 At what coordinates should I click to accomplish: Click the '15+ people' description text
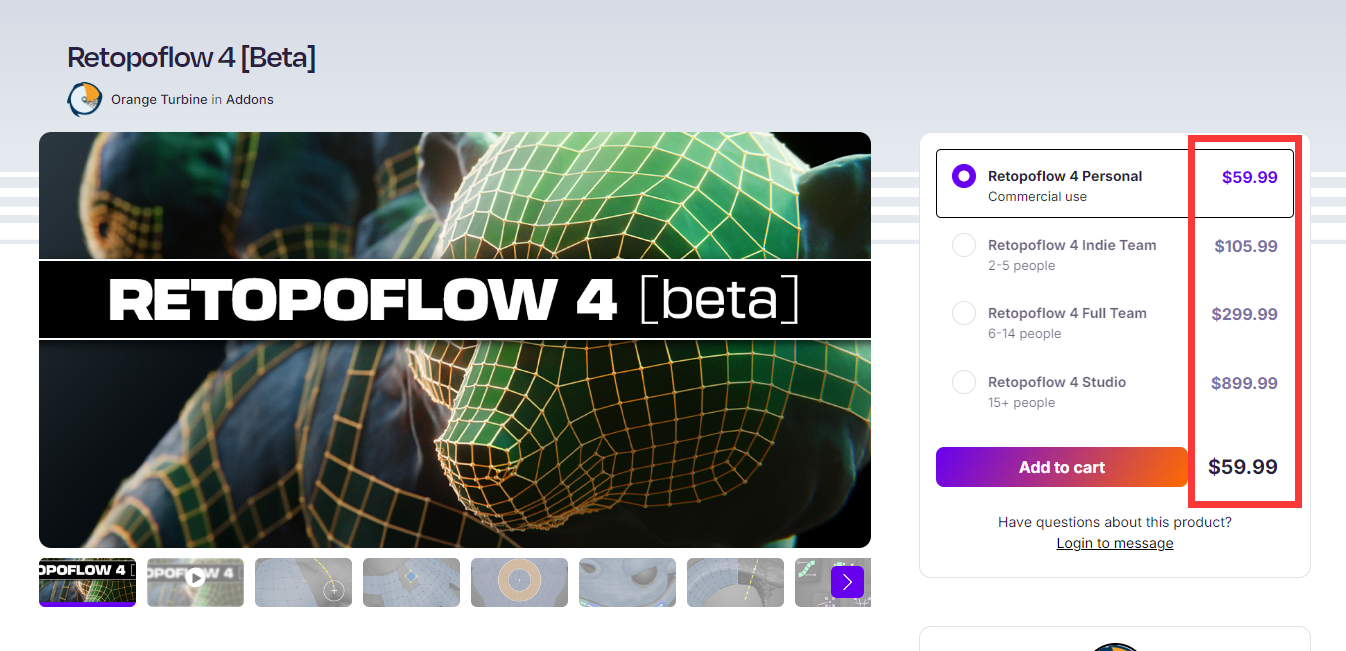(x=1021, y=402)
